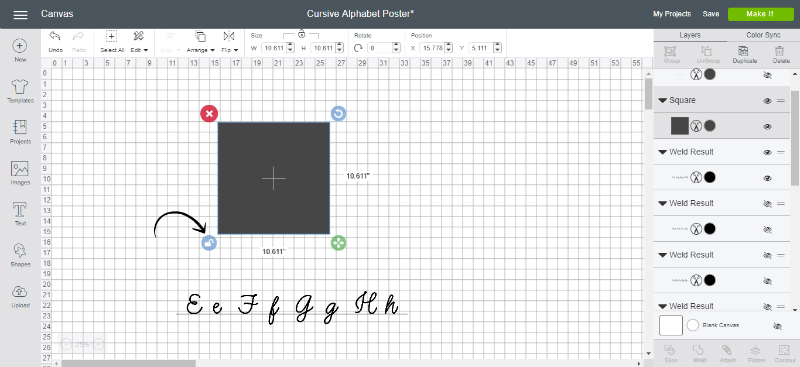Open My Projects
800x367 pixels.
(x=671, y=14)
